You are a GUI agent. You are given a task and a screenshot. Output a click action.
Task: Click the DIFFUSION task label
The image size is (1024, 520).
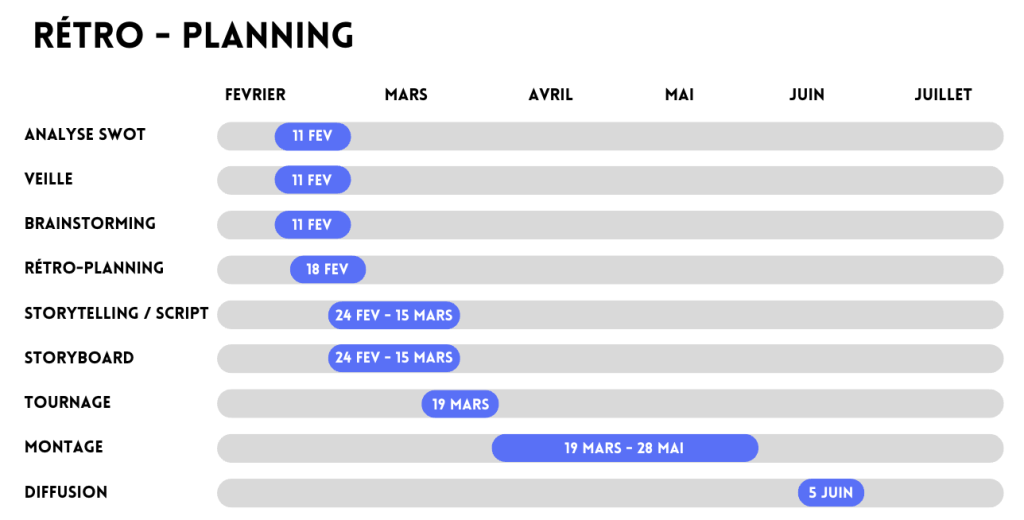(66, 492)
